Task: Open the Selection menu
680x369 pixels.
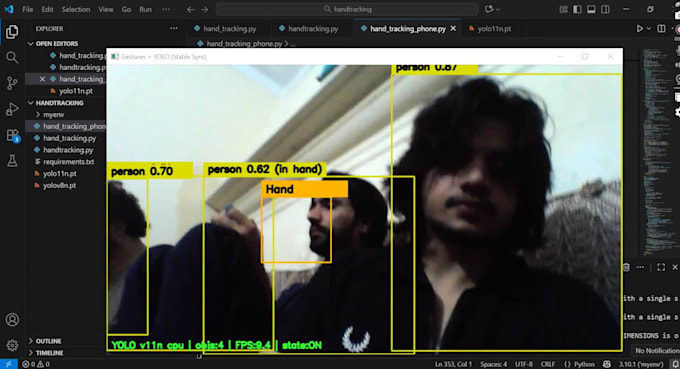Action: click(76, 9)
